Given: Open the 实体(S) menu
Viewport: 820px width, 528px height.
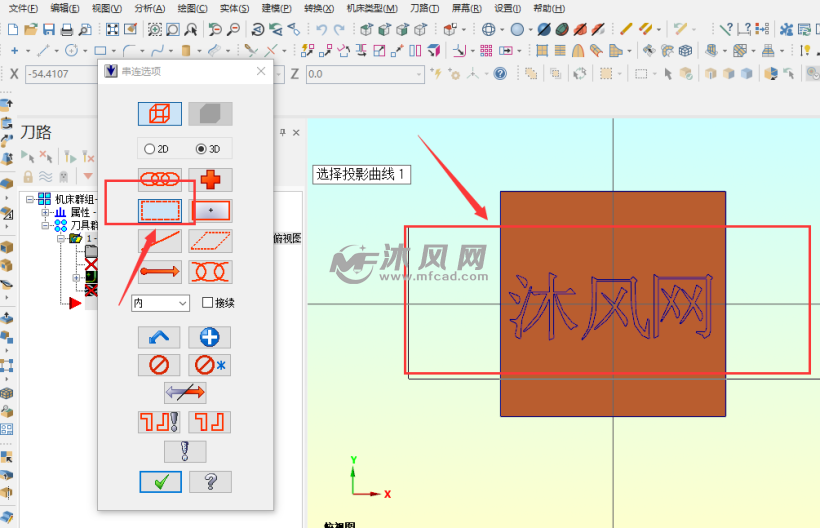Looking at the screenshot, I should click(x=234, y=8).
